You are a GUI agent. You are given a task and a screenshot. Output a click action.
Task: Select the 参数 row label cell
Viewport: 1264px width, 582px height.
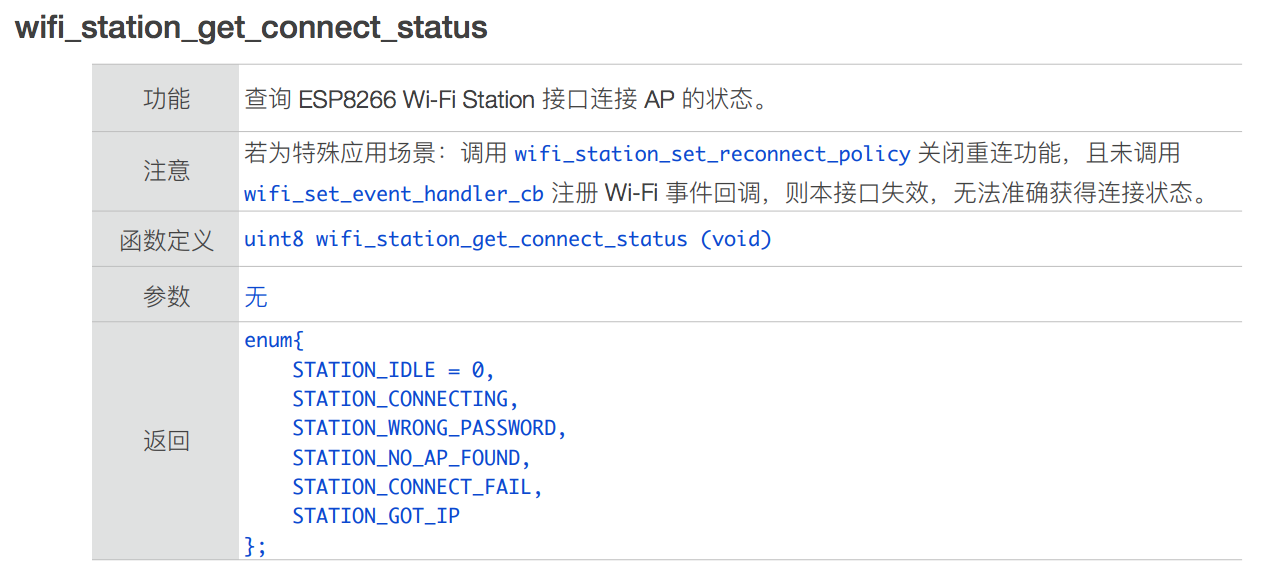point(166,297)
